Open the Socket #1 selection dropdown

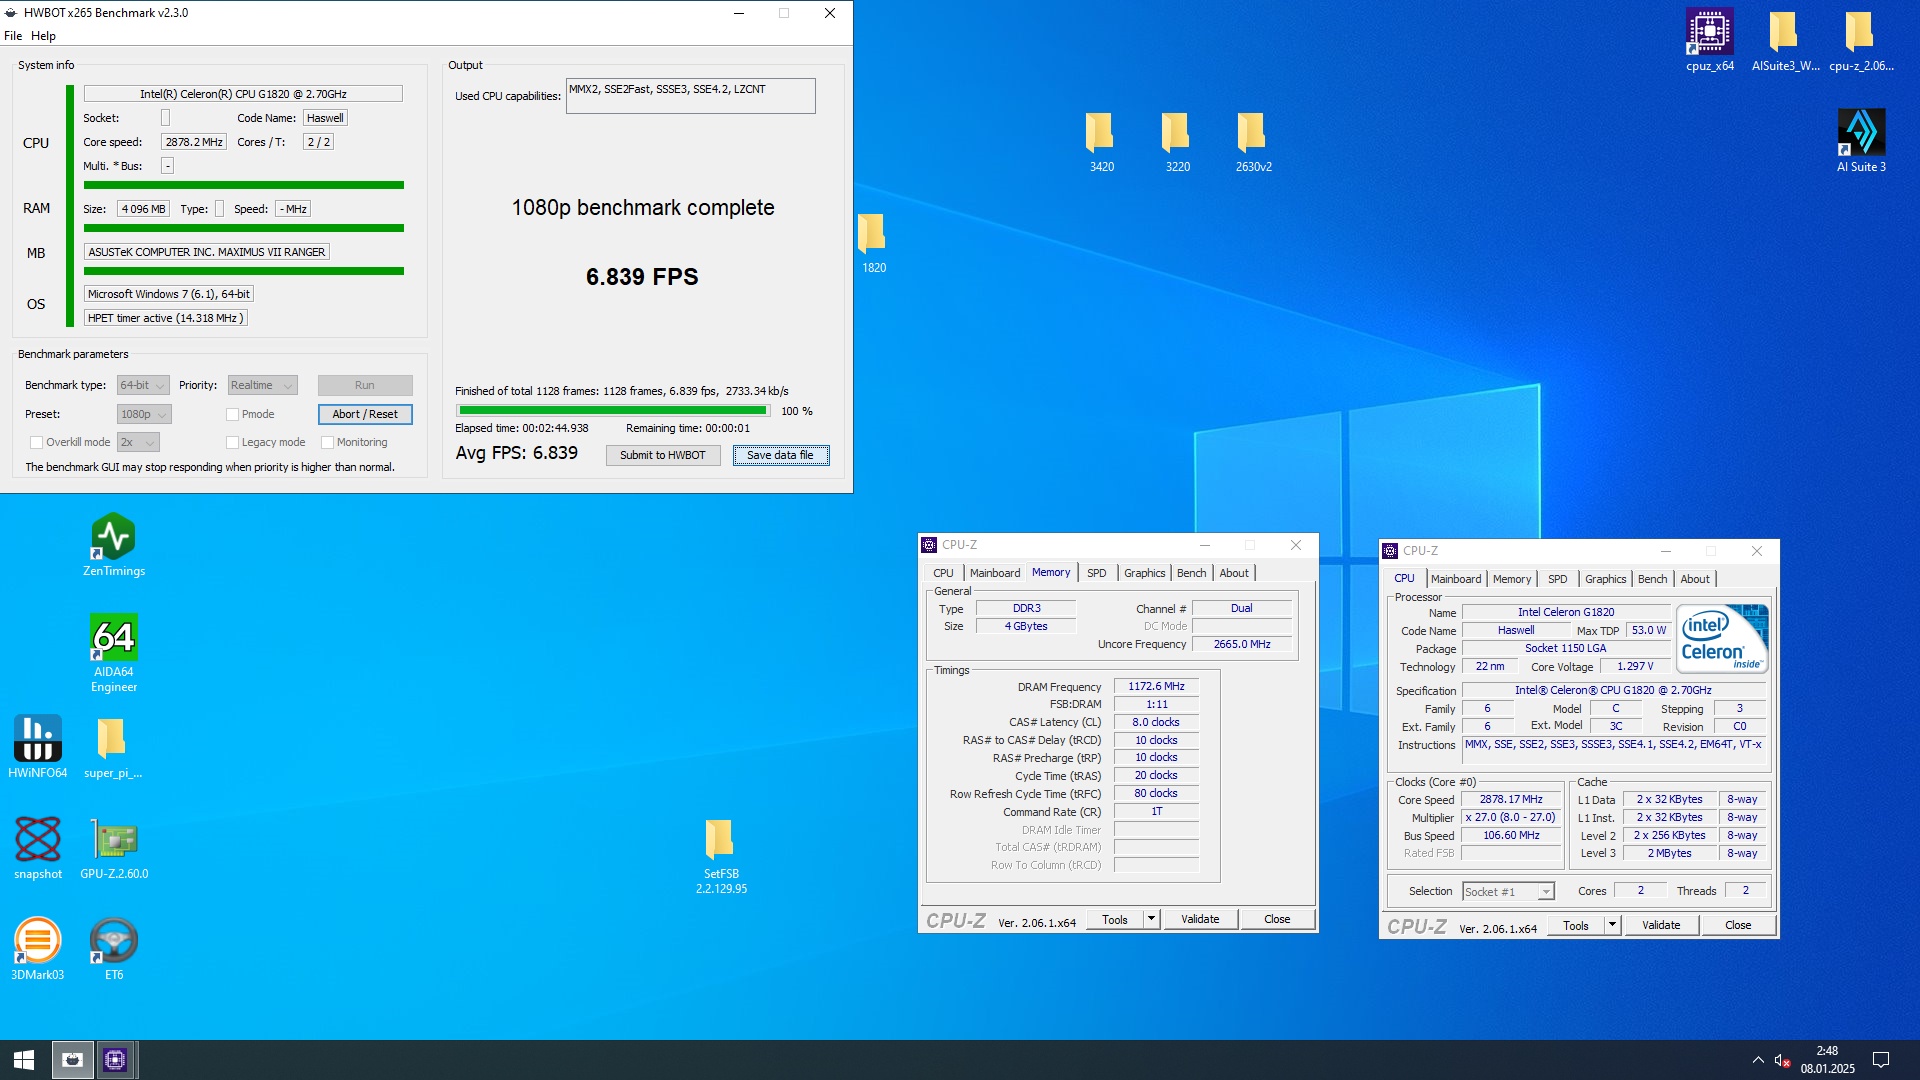(1508, 891)
